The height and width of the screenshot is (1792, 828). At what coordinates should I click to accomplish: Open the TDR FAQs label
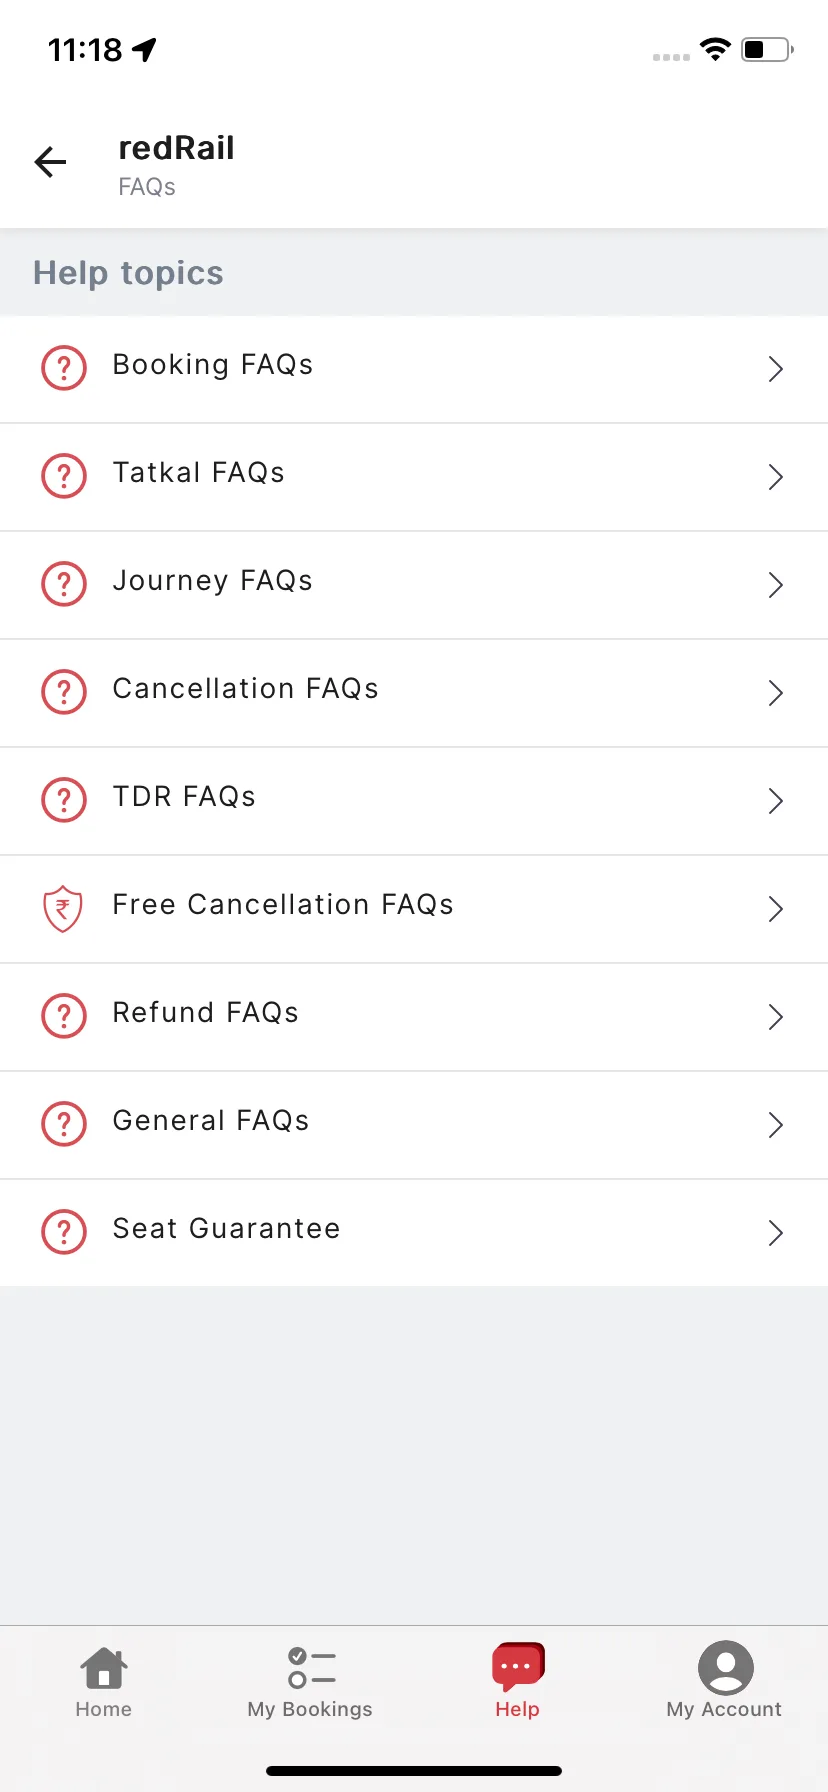coord(184,797)
